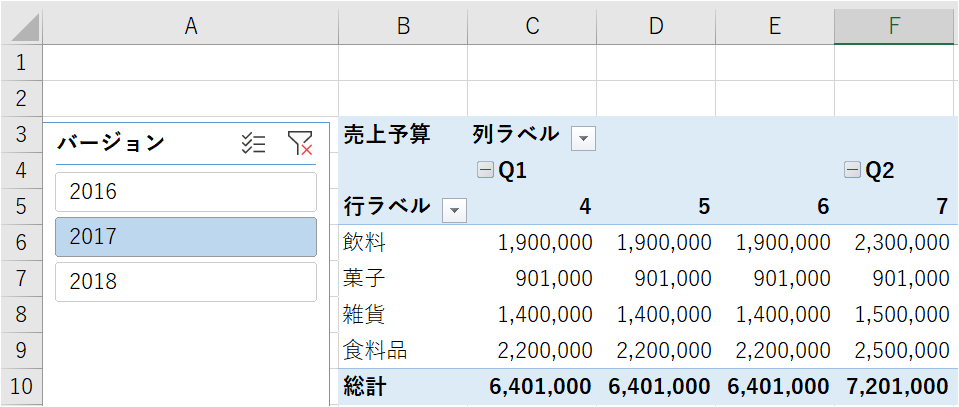Click month 5 column label

[705, 207]
